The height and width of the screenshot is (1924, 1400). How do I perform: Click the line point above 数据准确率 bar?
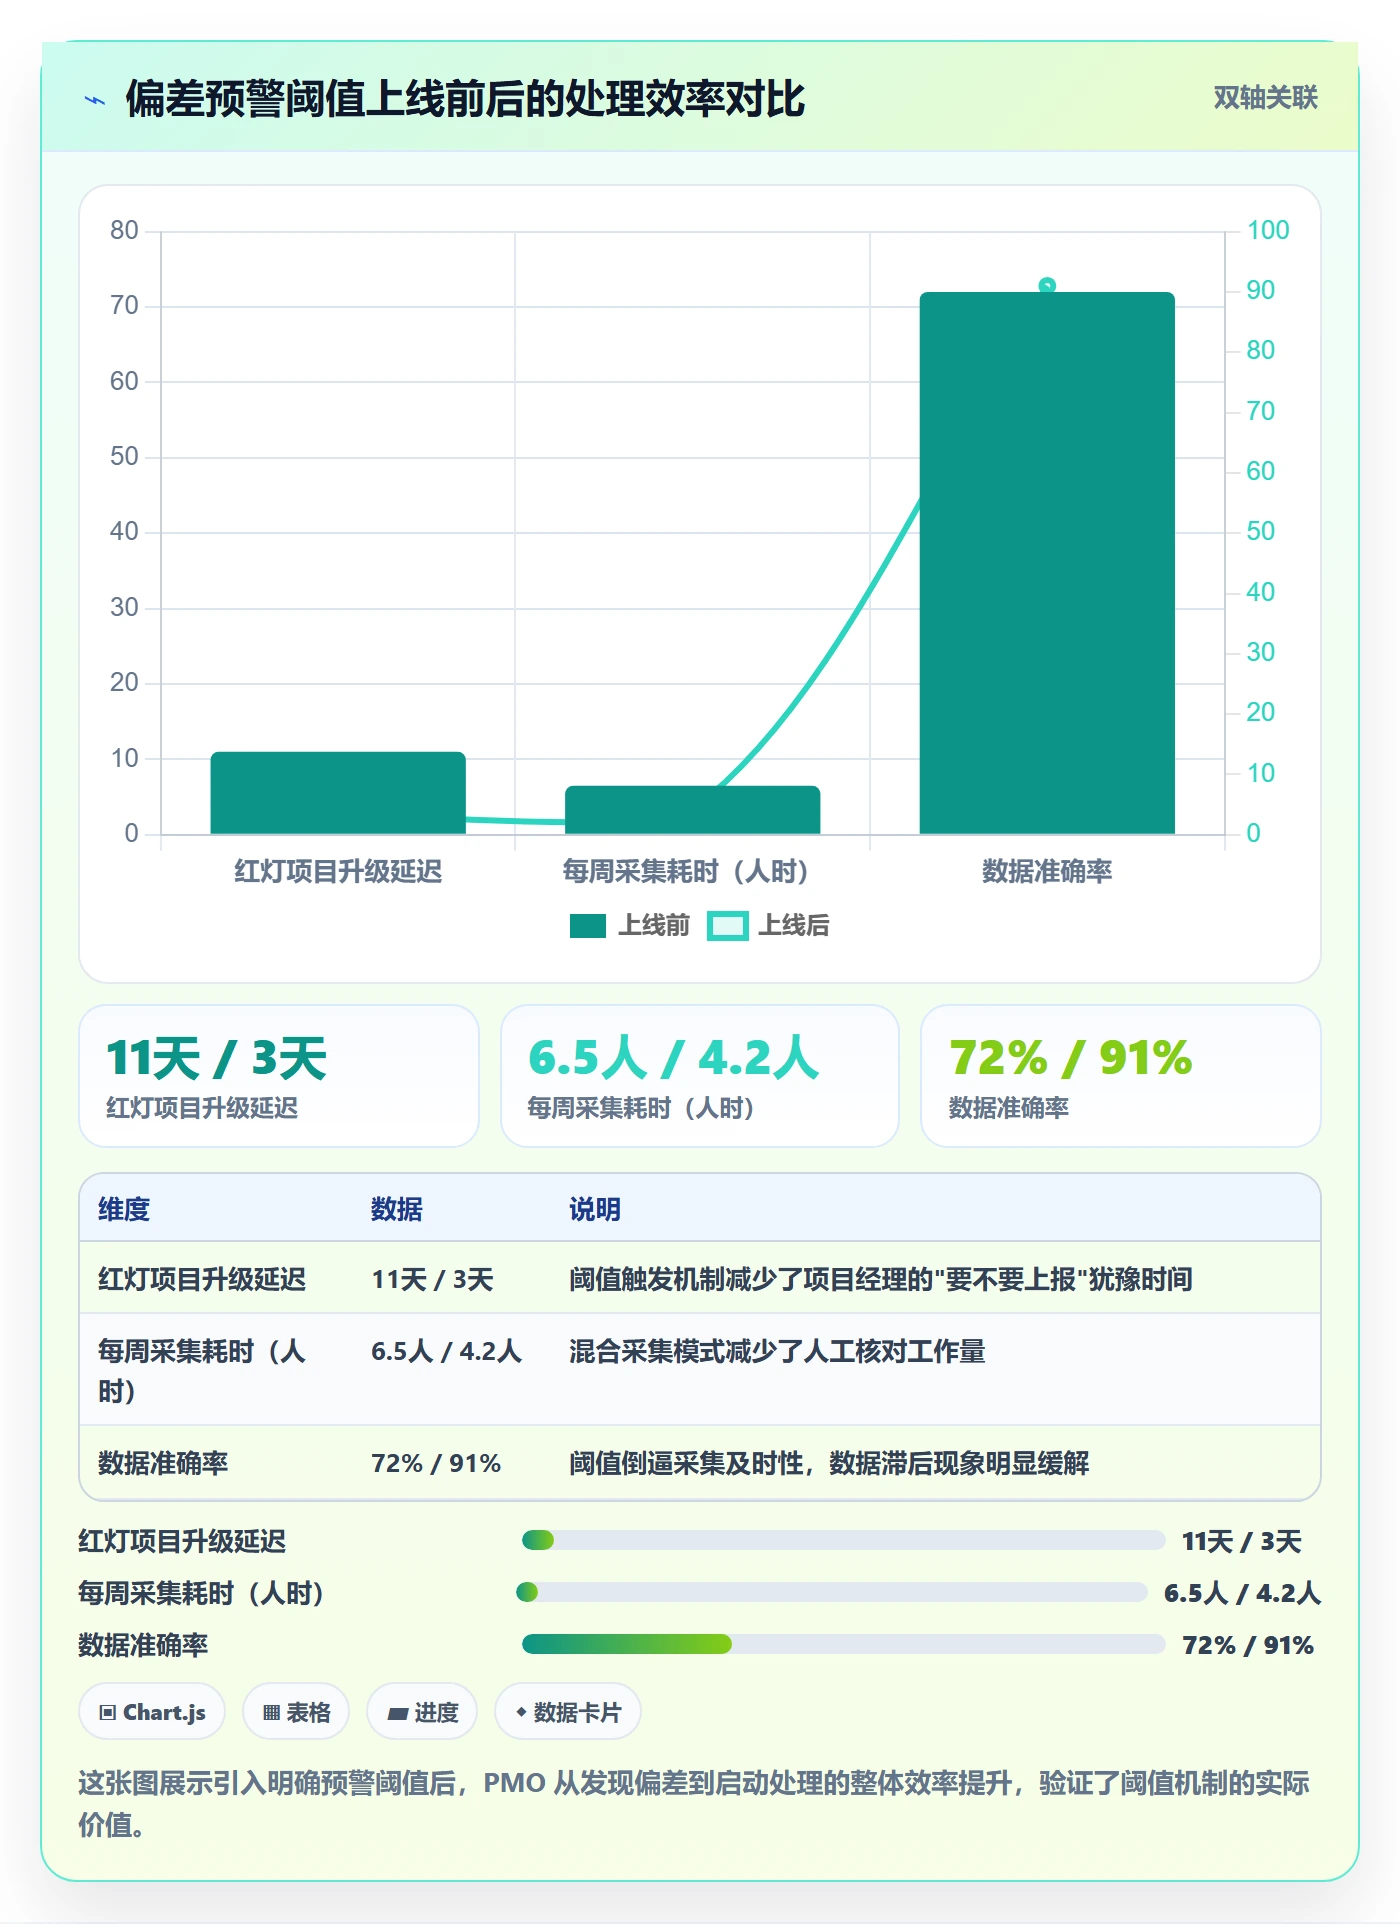click(x=1047, y=286)
